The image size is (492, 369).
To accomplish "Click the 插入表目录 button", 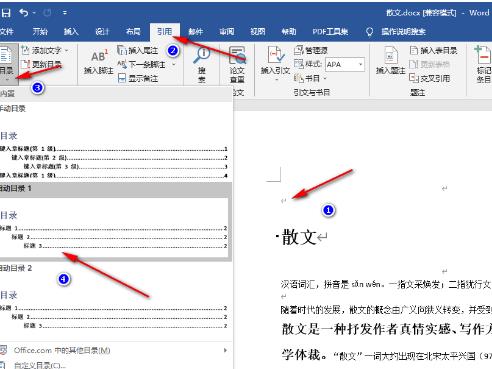I will [433, 51].
